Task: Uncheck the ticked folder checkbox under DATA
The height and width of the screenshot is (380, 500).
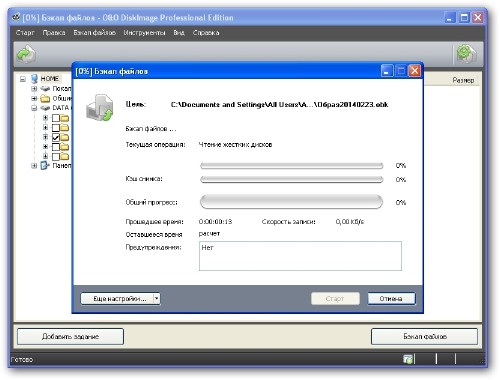Action: (x=56, y=137)
